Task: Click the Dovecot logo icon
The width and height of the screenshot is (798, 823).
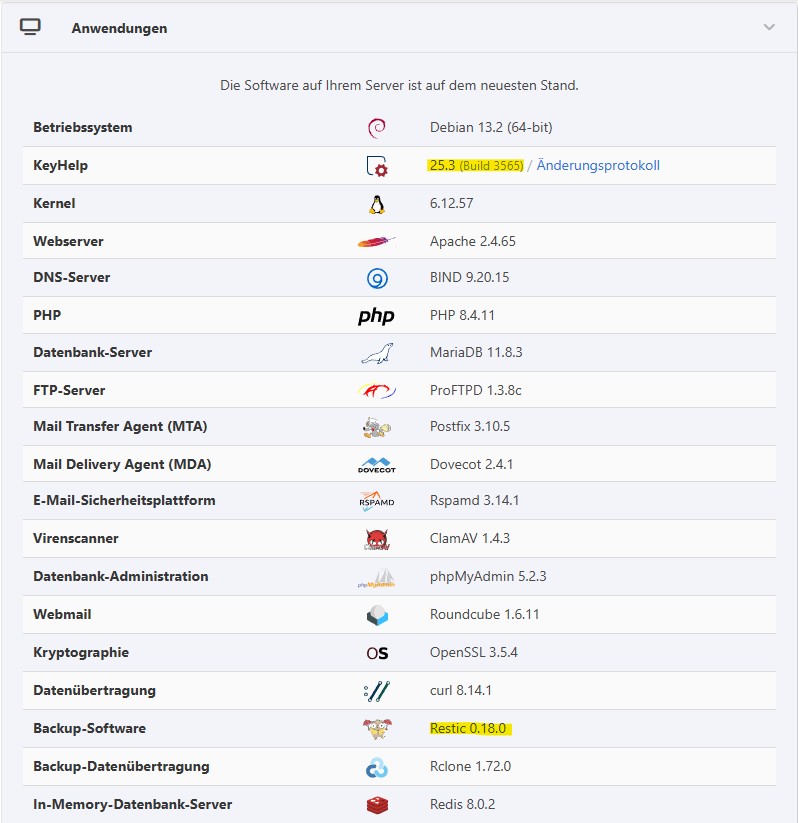Action: (376, 465)
